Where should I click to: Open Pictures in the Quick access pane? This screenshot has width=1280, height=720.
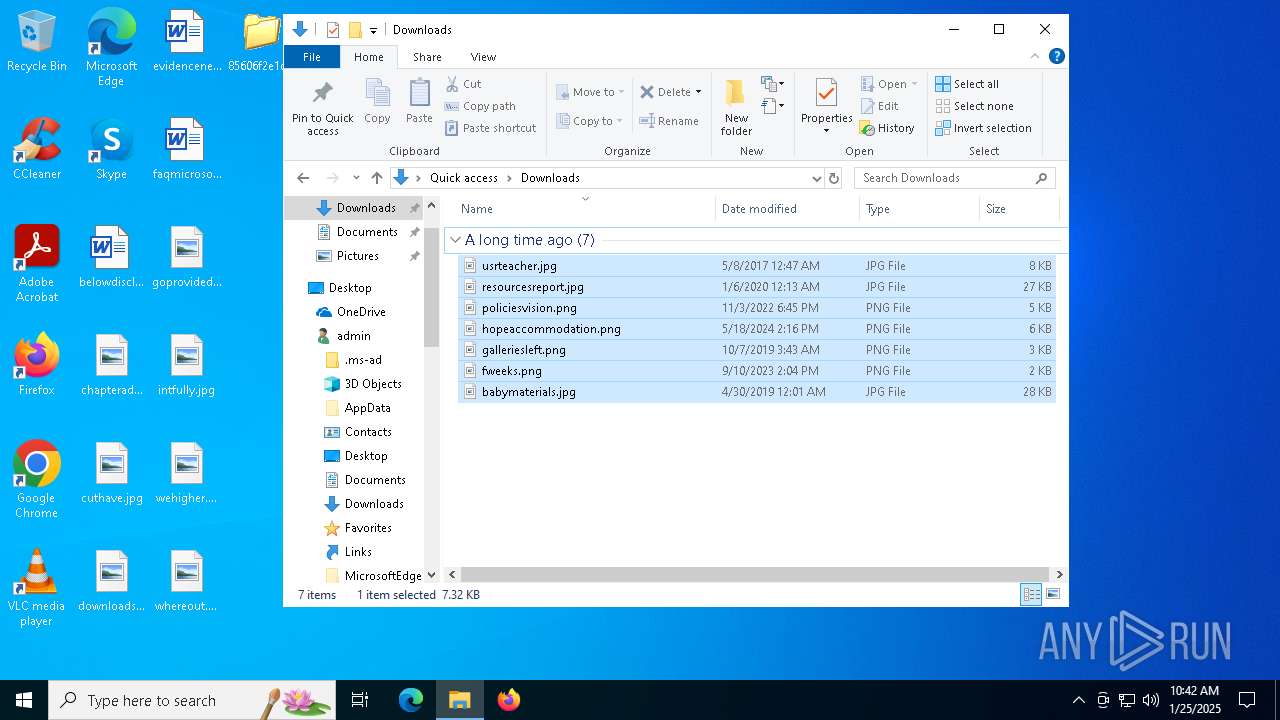point(357,256)
